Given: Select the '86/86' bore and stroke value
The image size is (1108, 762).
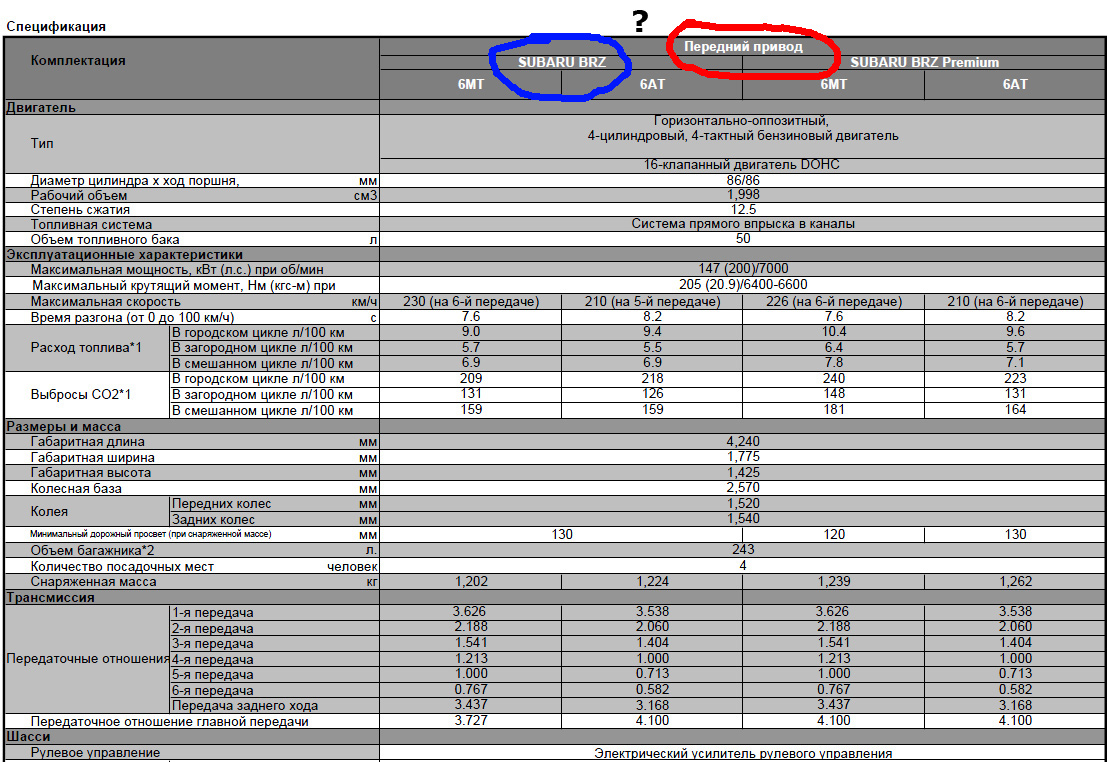Looking at the screenshot, I should pos(743,180).
